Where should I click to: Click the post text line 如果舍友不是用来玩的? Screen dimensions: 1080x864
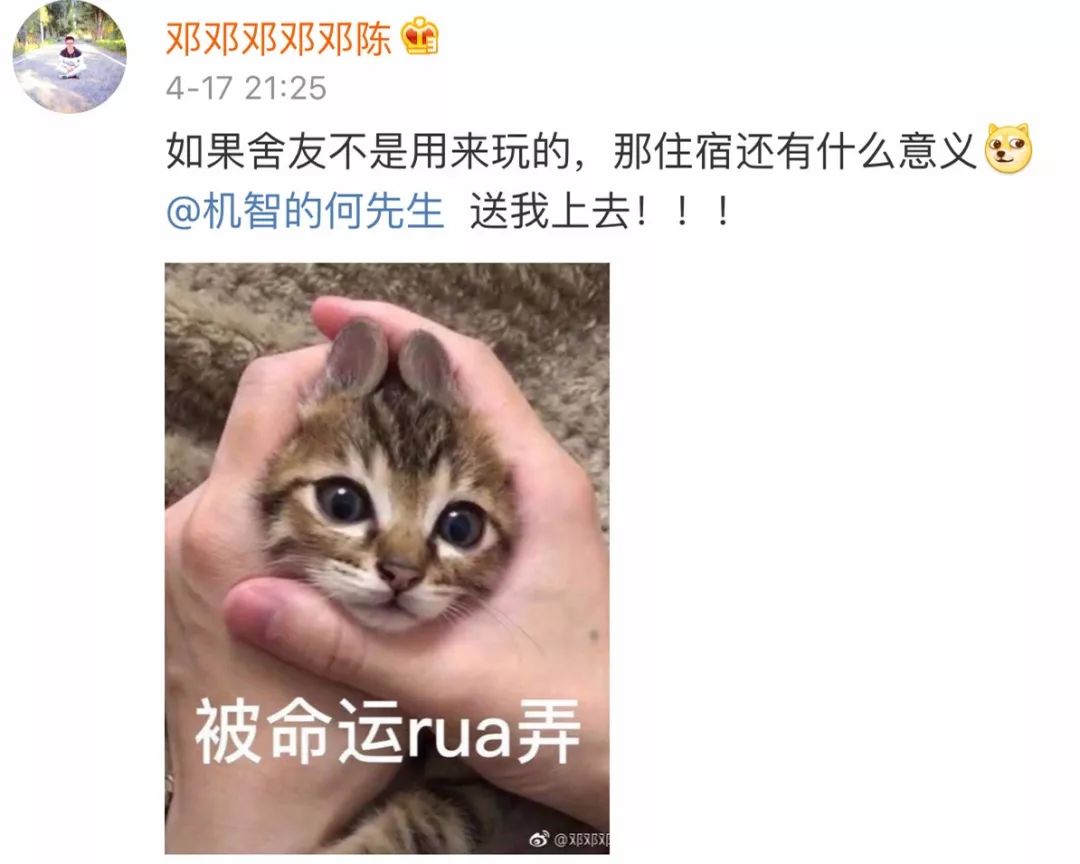[368, 150]
